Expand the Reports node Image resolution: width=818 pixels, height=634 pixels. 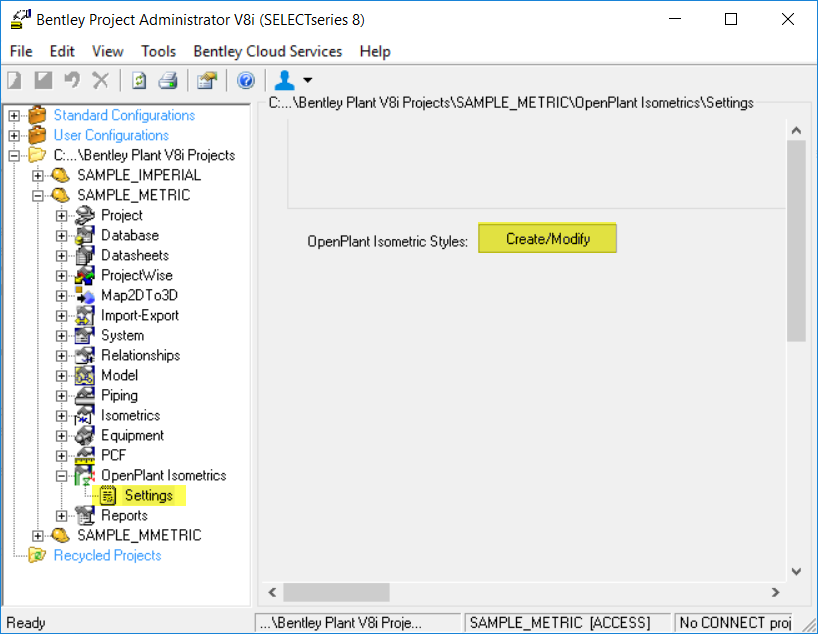click(x=62, y=516)
